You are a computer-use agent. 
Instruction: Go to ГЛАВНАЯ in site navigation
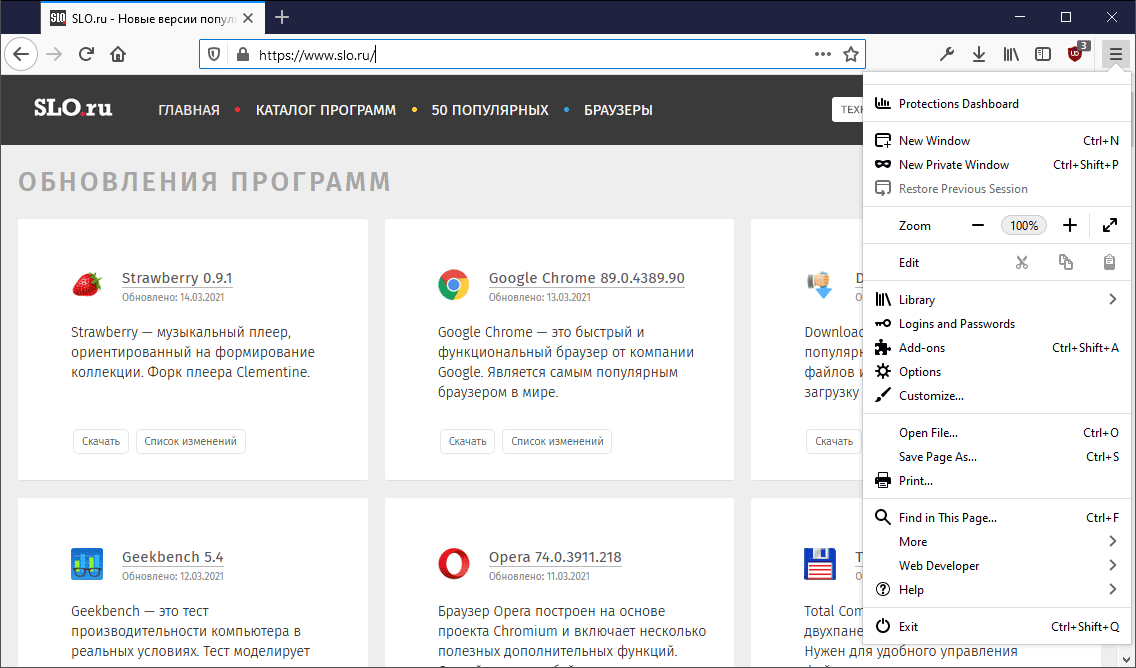point(189,110)
